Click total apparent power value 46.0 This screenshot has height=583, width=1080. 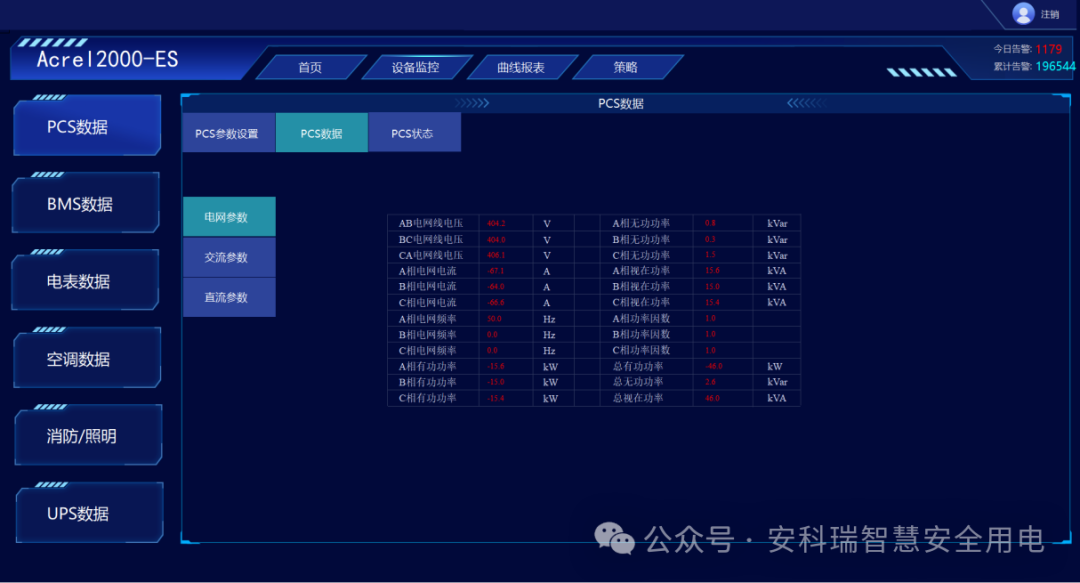[712, 398]
